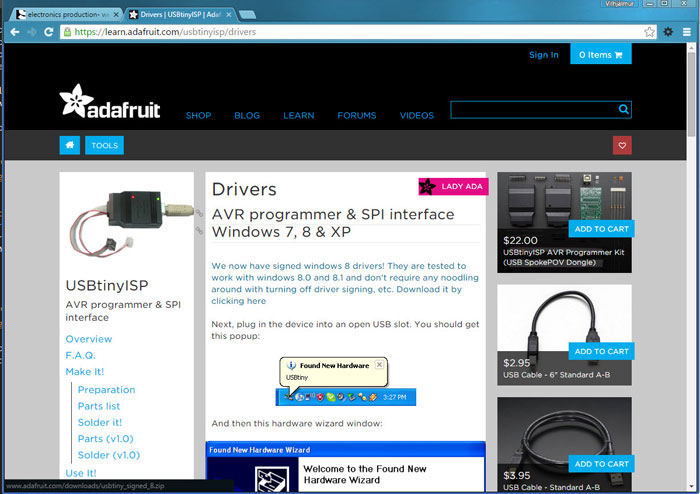Bookmark this page with the star icon

[x=649, y=32]
